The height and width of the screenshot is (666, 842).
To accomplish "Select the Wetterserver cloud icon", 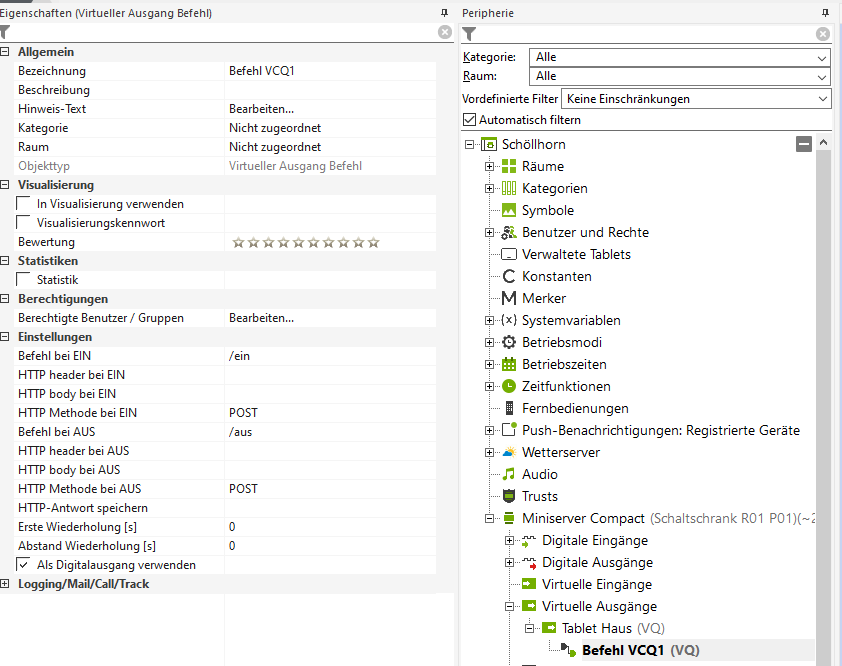I will 509,452.
